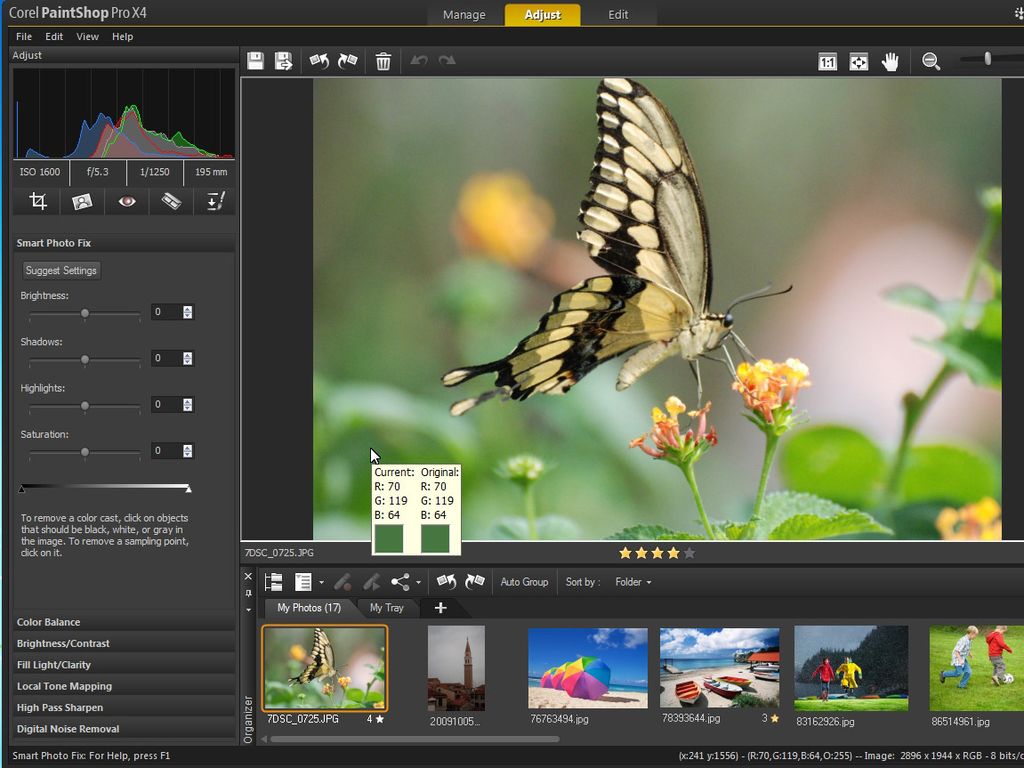Image resolution: width=1024 pixels, height=768 pixels.
Task: Click the Suggest Settings button
Action: pos(61,270)
